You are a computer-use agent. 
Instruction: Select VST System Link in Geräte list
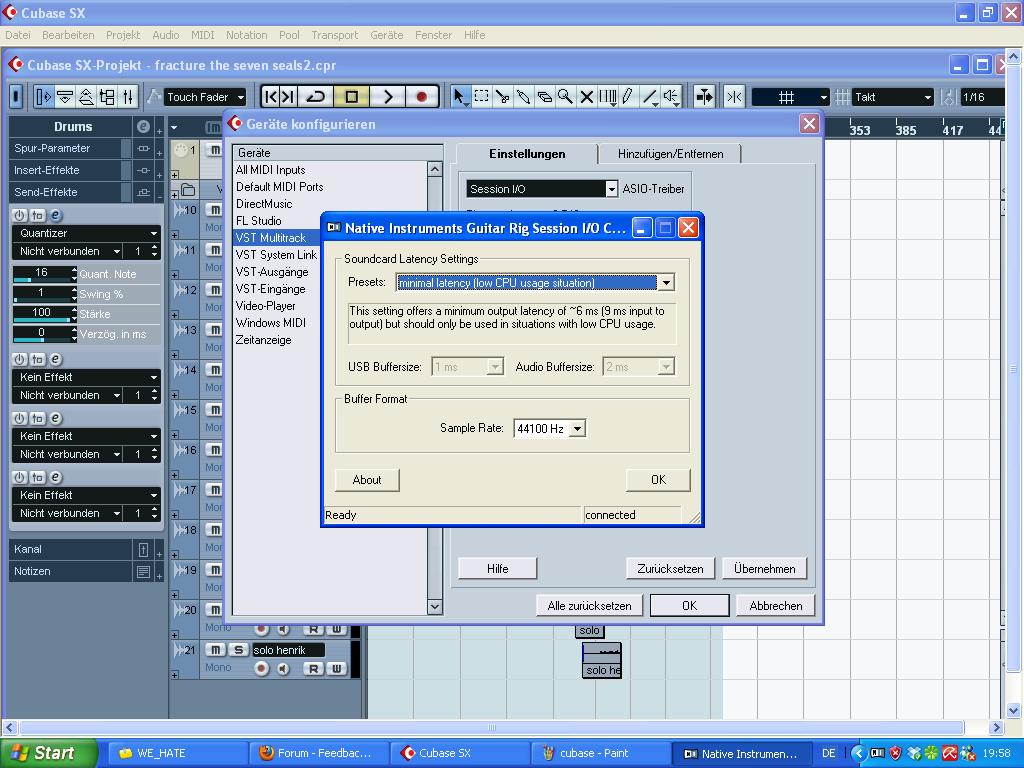276,255
